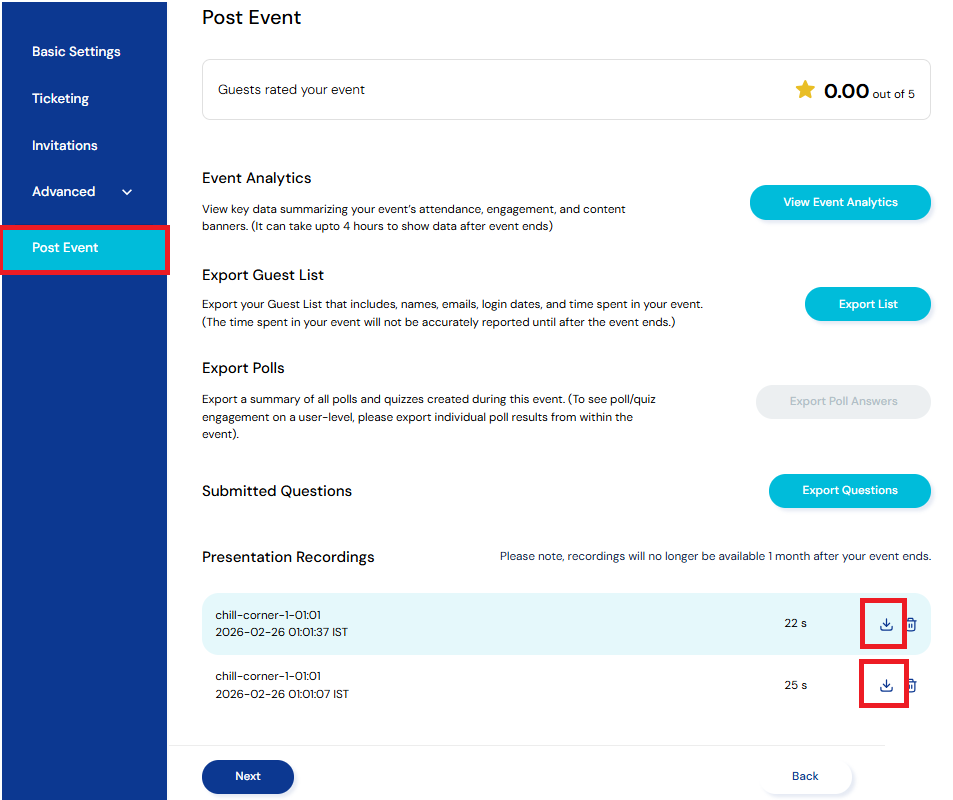Click View Event Analytics button
This screenshot has height=800, width=953.
840,202
